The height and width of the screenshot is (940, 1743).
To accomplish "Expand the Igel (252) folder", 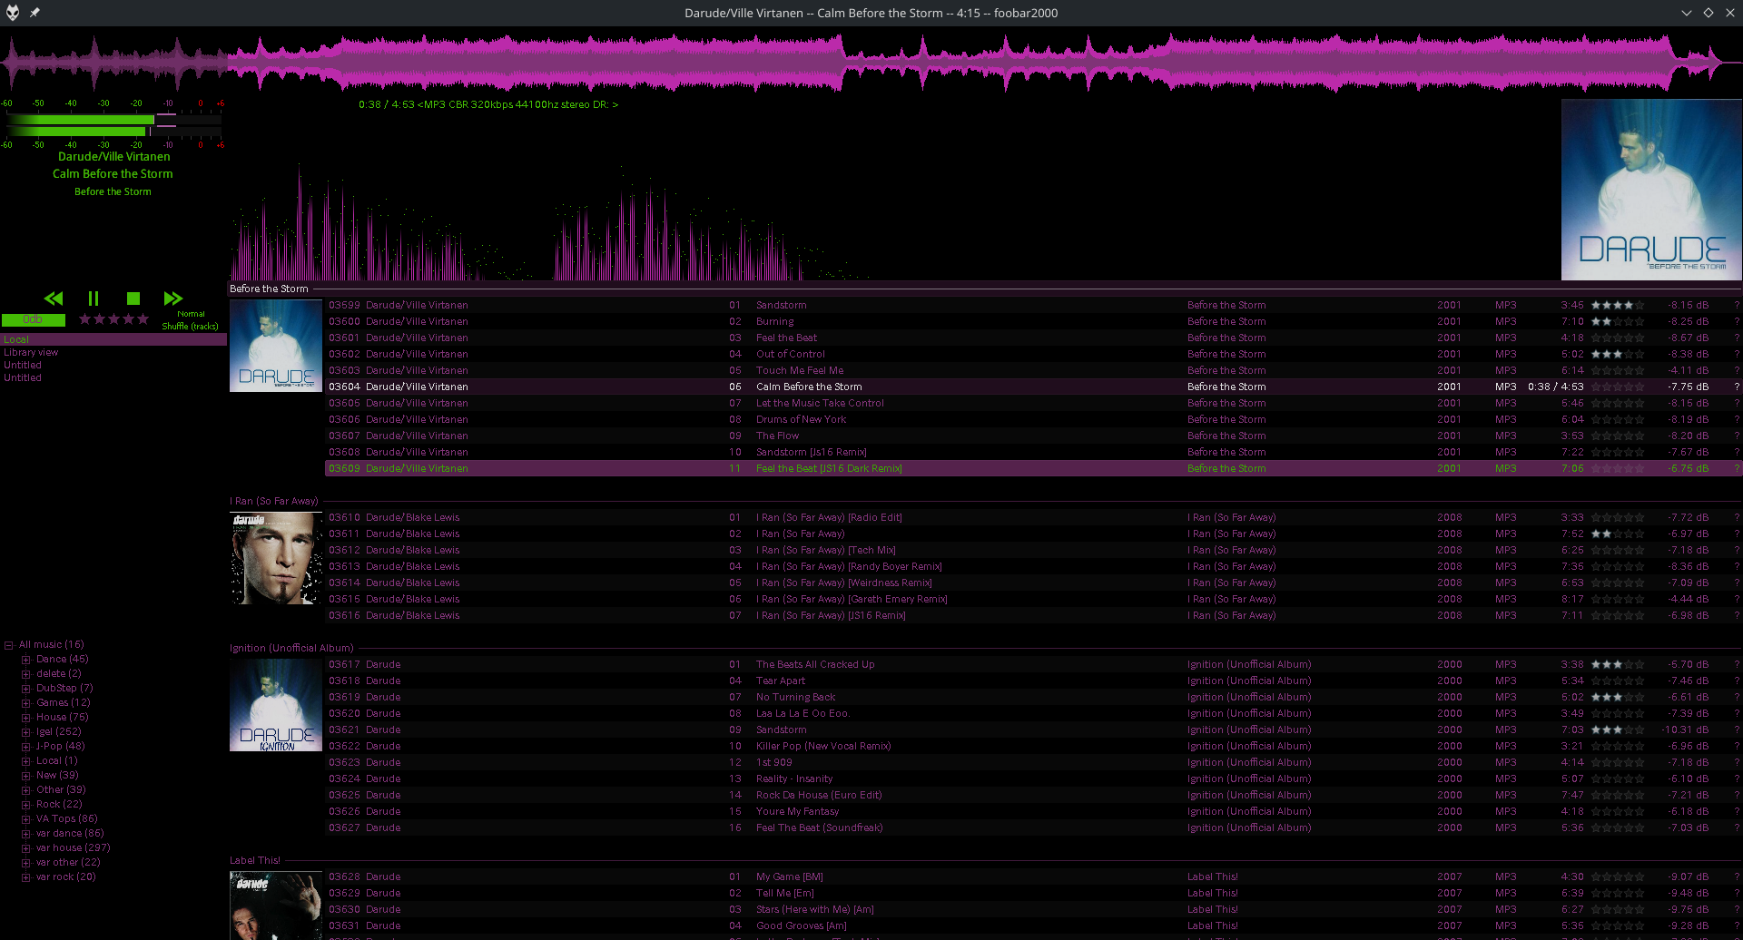I will coord(26,732).
